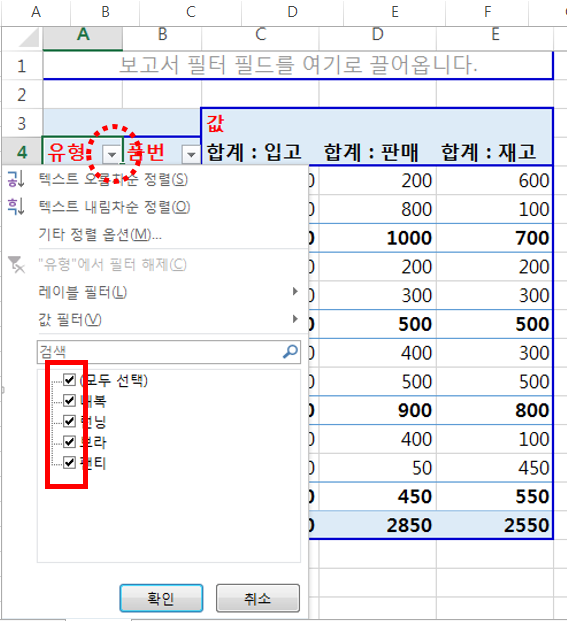Viewport: 567px width, 621px height.
Task: Select row header 3
Action: point(22,123)
